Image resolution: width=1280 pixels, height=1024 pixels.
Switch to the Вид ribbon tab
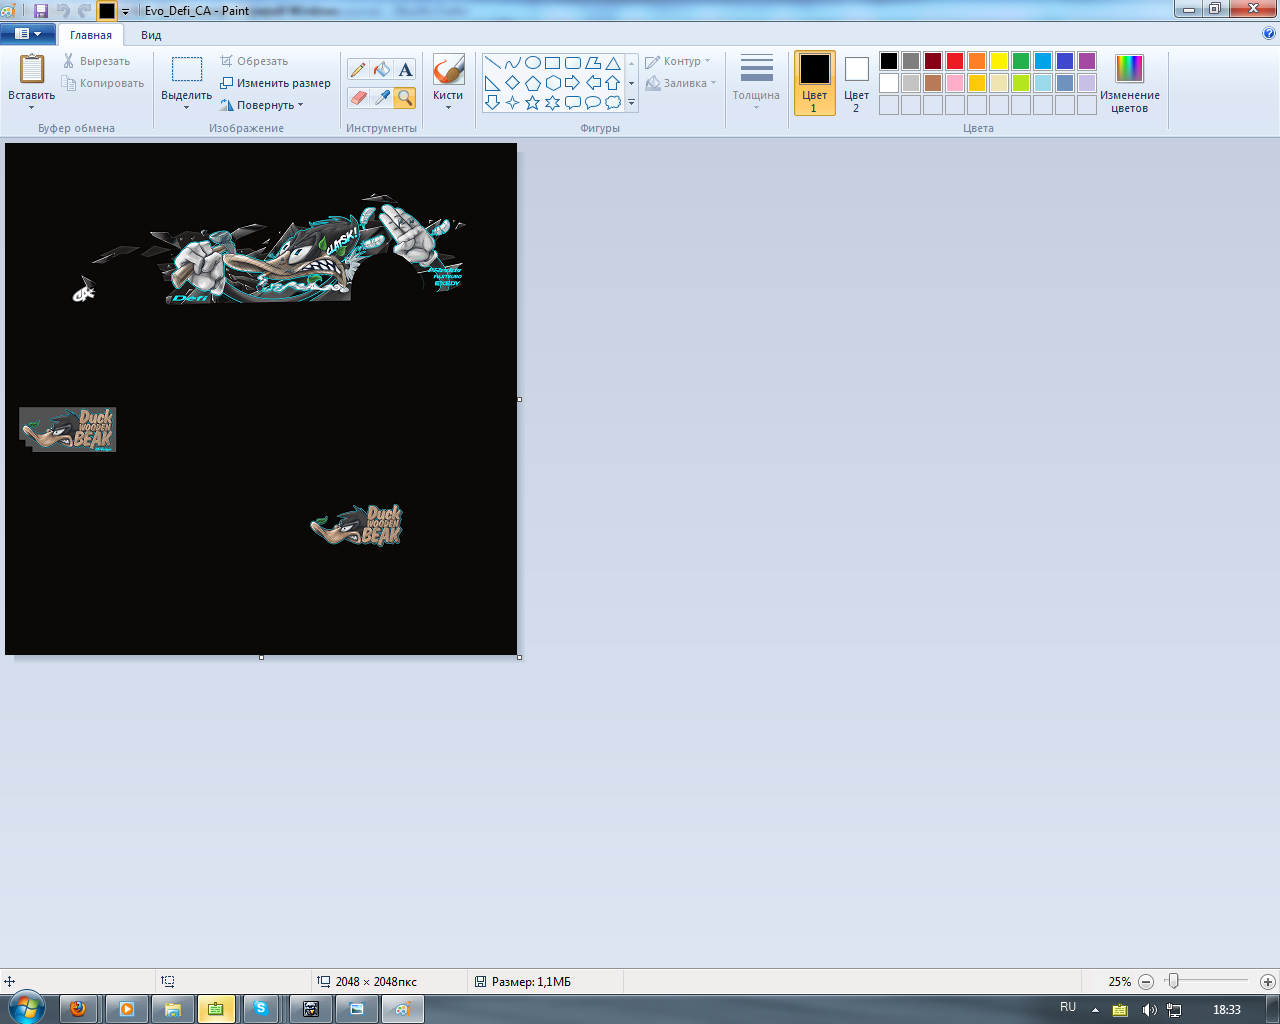pyautogui.click(x=151, y=35)
